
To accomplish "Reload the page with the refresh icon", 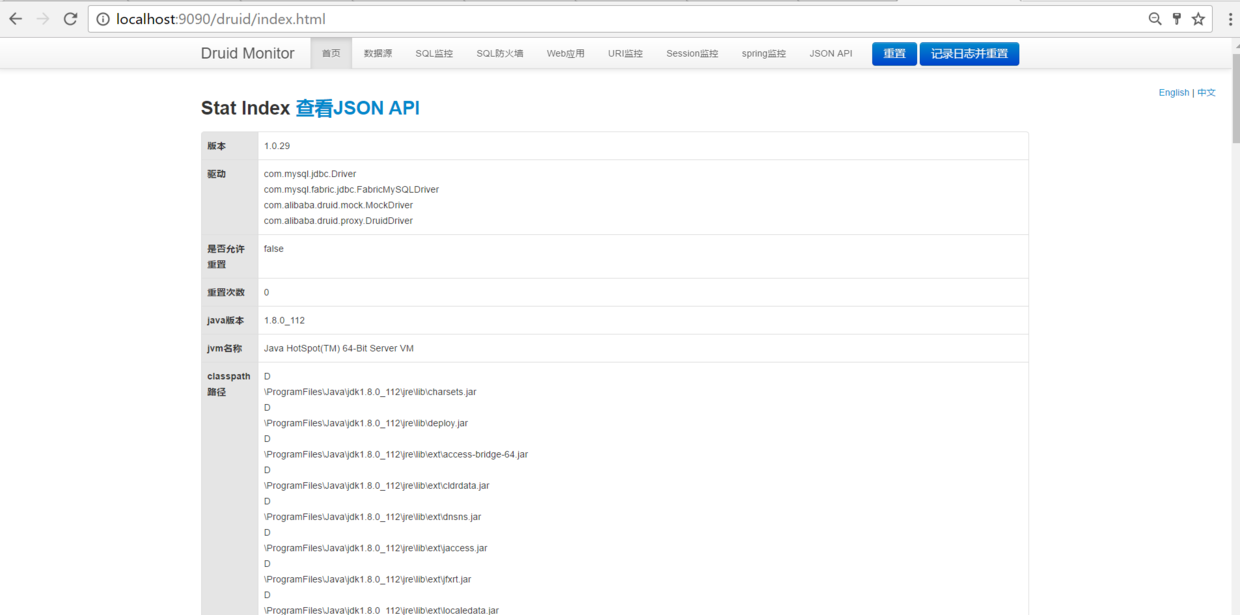I will pos(70,19).
